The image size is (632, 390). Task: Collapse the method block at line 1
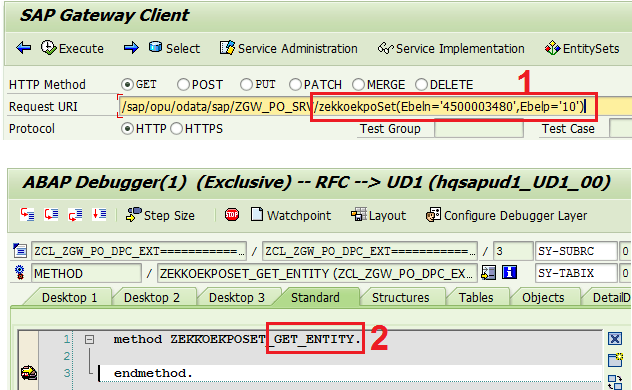(89, 340)
